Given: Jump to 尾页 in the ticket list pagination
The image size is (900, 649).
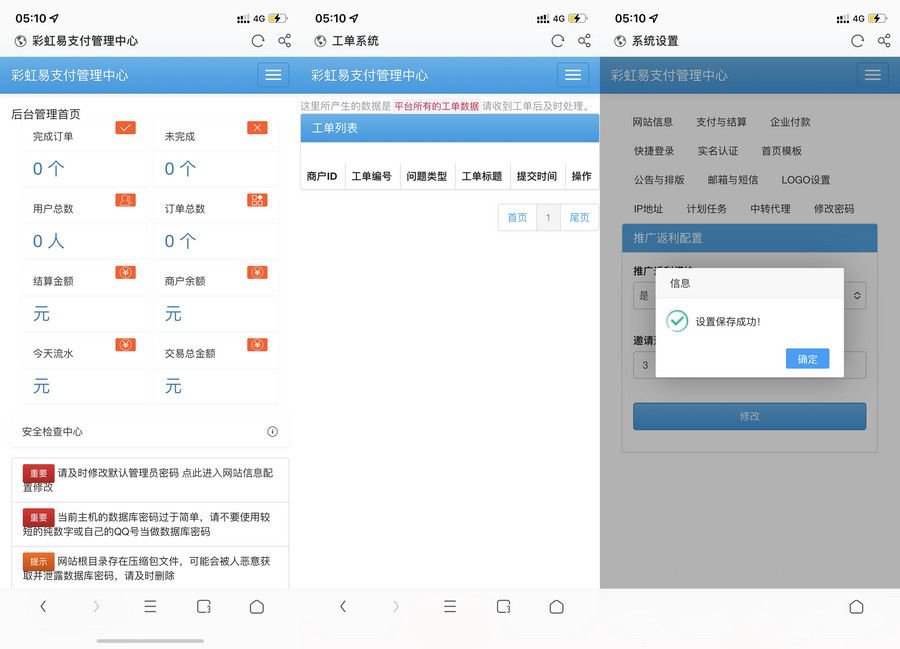Looking at the screenshot, I should [578, 217].
